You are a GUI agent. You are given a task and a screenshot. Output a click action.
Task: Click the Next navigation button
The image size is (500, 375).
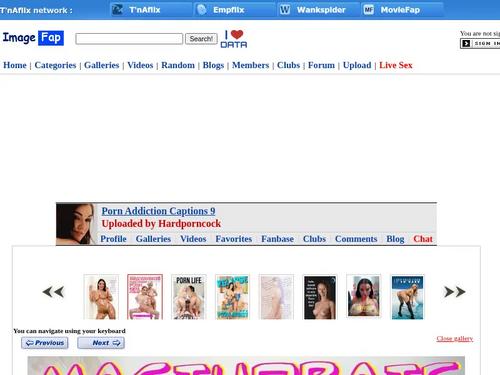pos(101,343)
